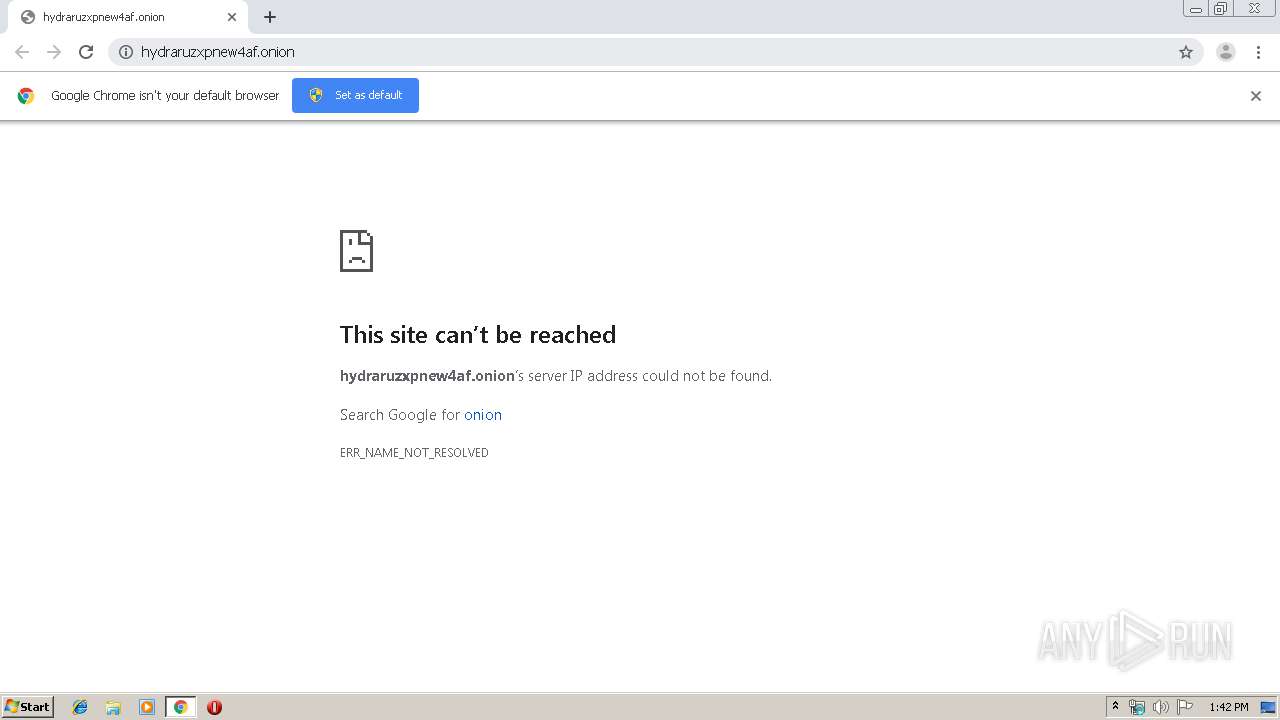Select ERR_NAME_NOT_RESOLVED error code text
The height and width of the screenshot is (720, 1280).
[414, 453]
